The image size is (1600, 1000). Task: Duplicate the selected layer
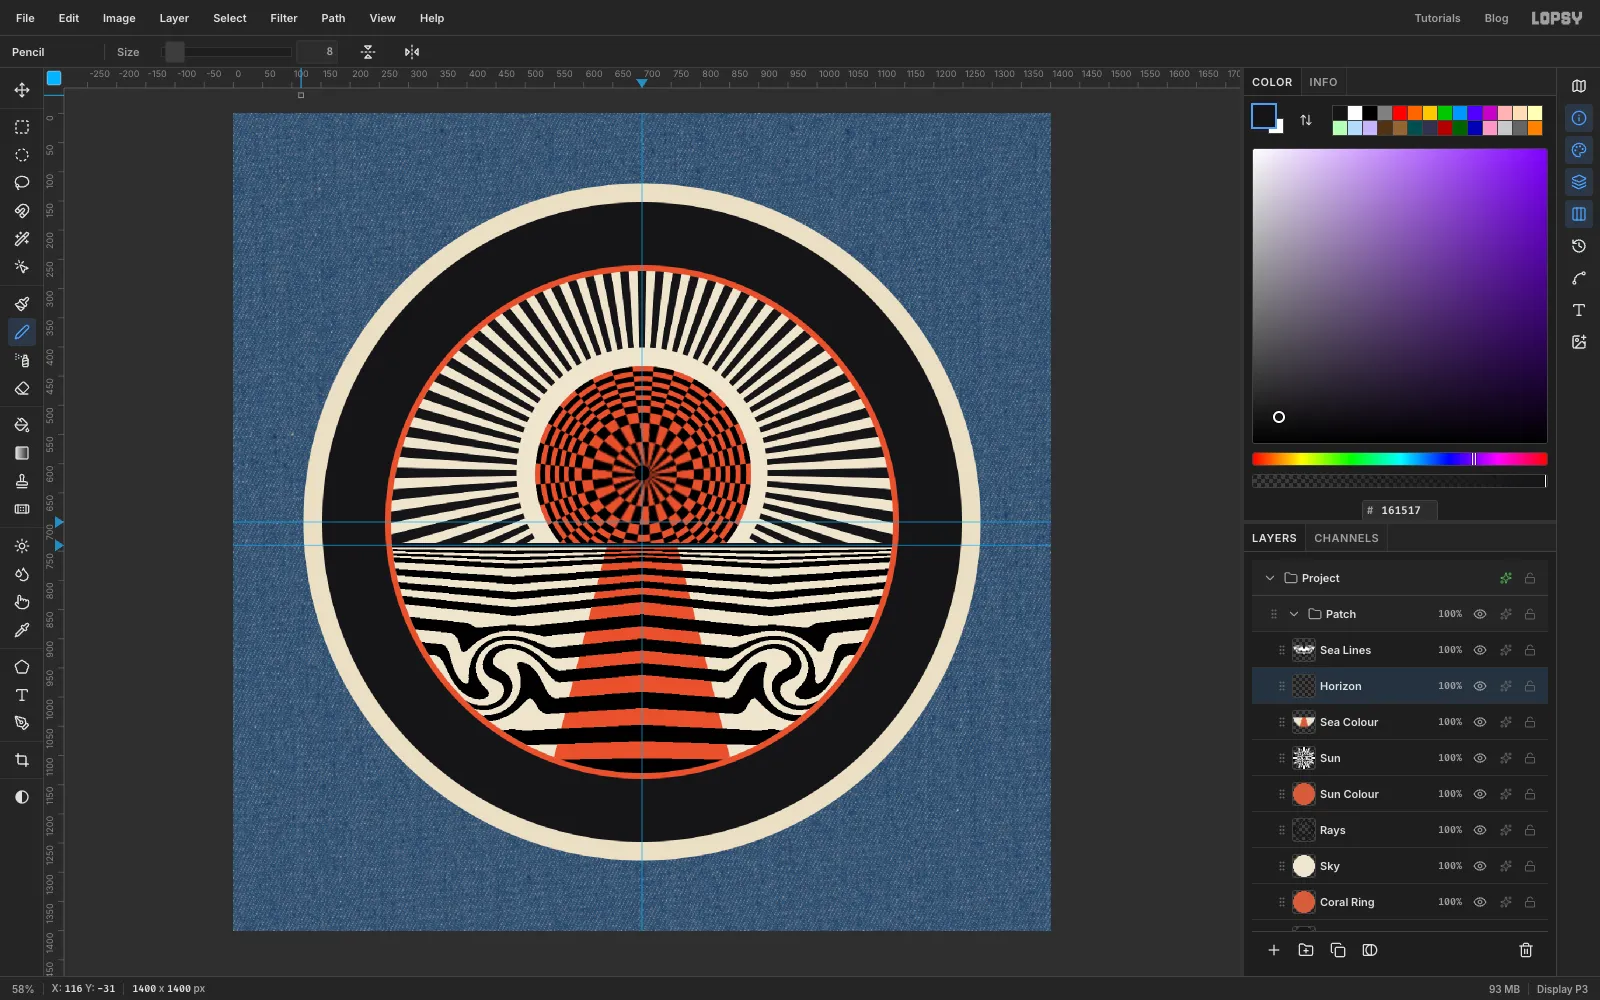coord(1338,950)
